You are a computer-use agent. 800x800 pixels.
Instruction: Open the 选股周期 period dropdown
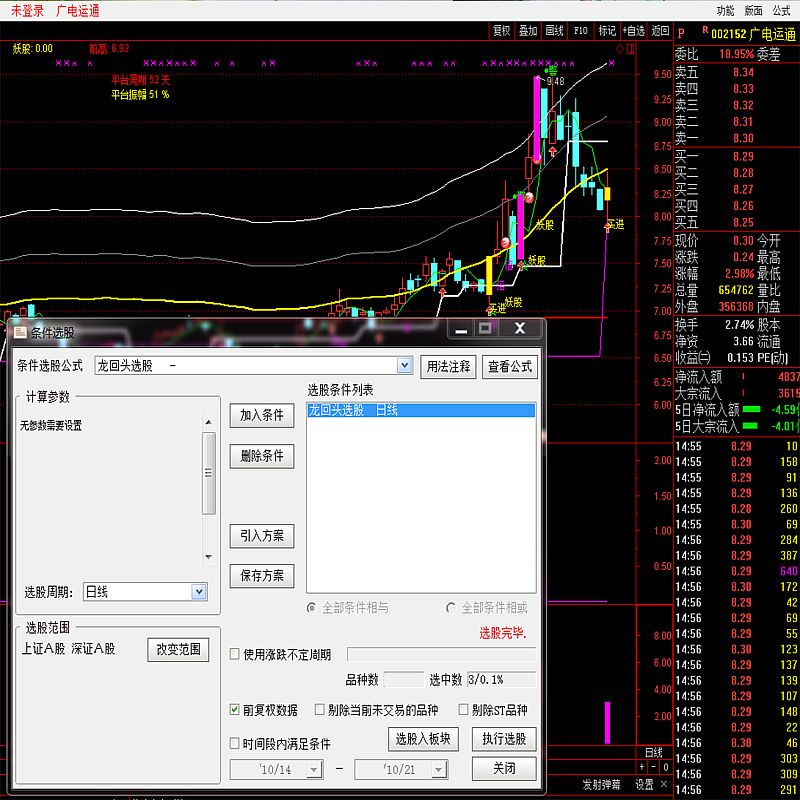coord(198,592)
